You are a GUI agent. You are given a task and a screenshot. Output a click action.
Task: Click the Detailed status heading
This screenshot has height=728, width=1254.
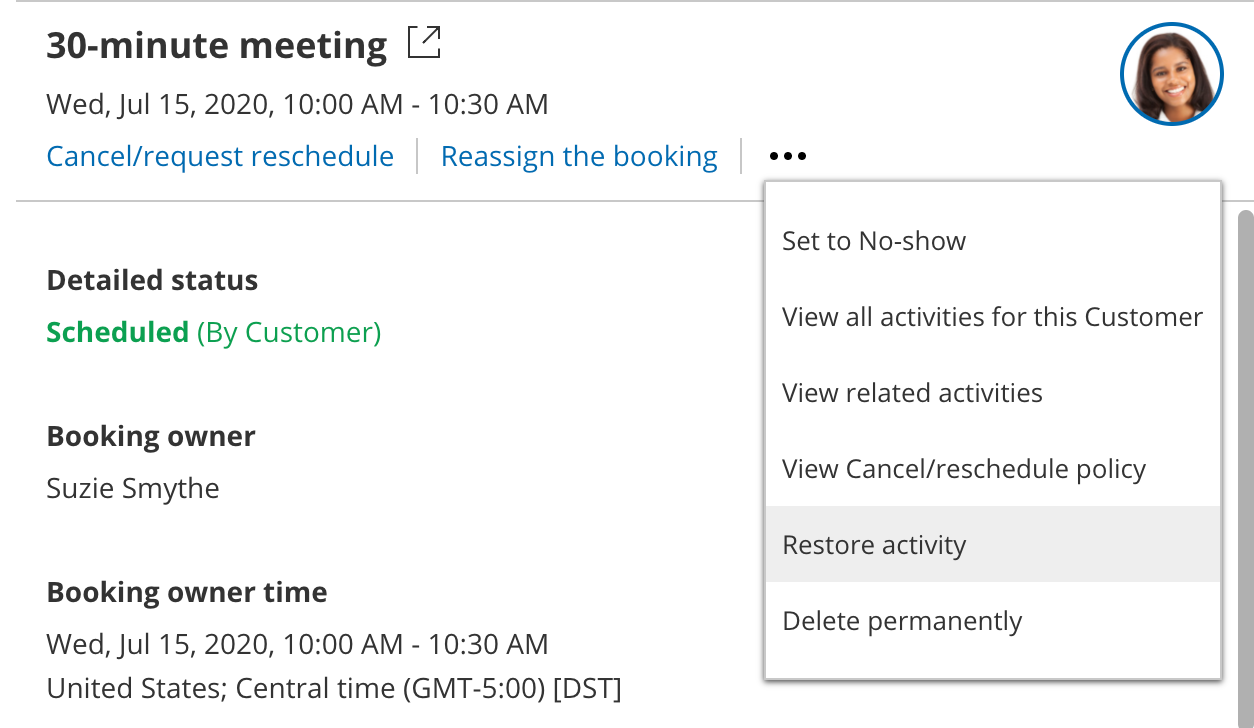point(152,280)
